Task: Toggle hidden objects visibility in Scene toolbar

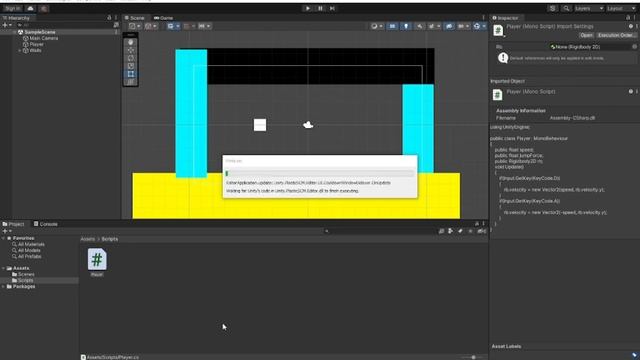Action: click(449, 26)
